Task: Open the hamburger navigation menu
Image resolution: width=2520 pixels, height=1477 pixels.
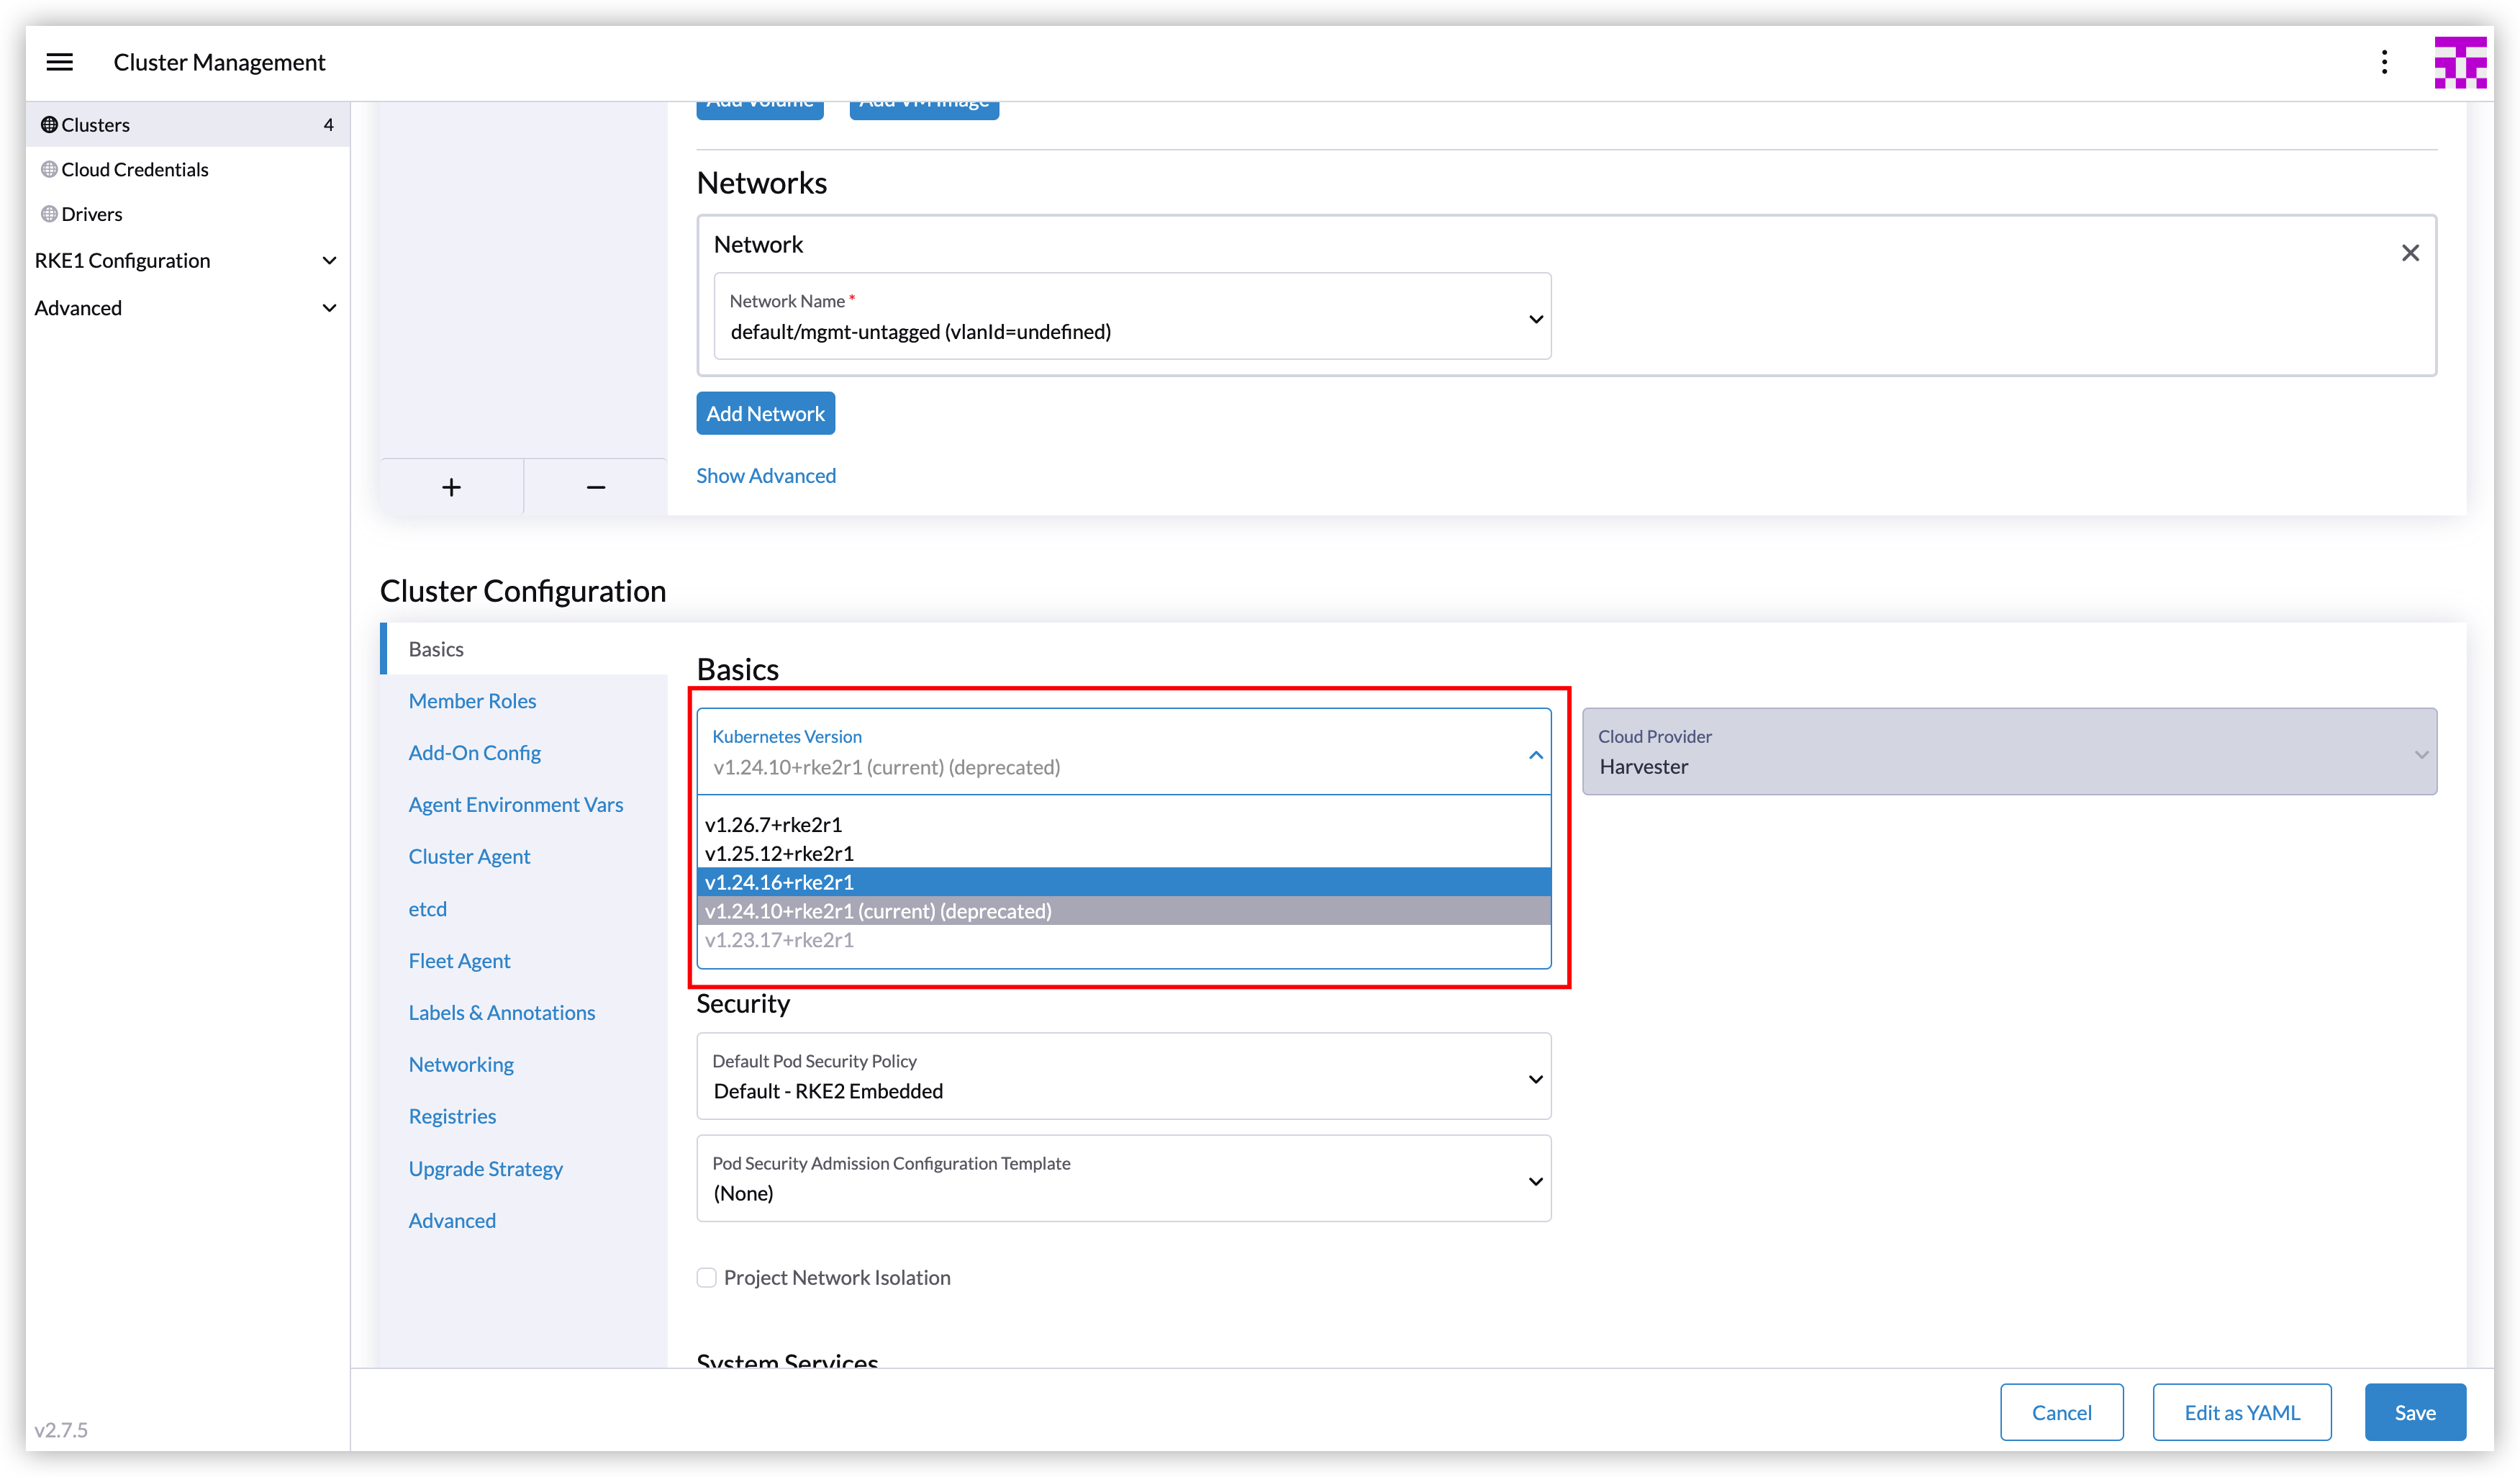Action: pos(60,62)
